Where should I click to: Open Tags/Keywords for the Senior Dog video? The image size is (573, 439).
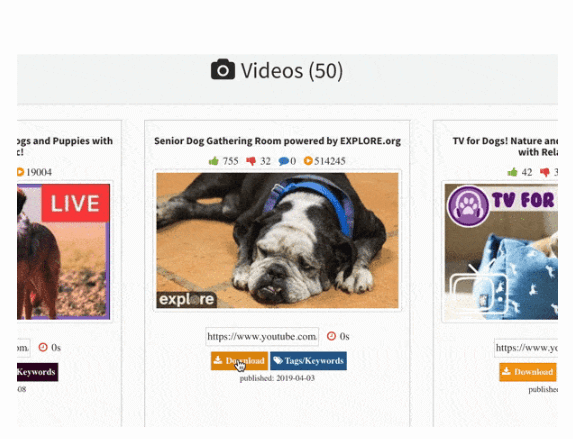(308, 361)
